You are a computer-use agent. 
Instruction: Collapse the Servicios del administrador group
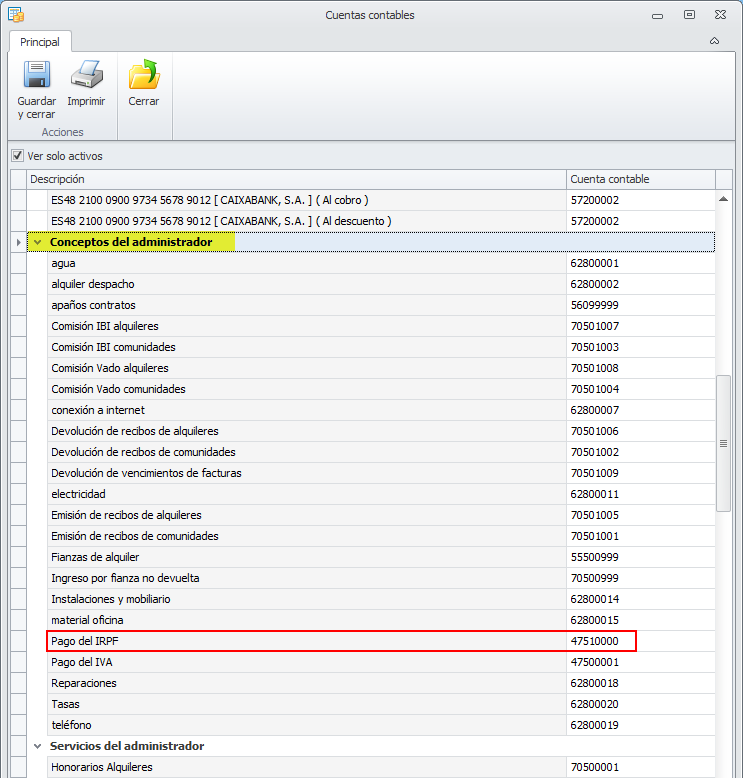[38, 746]
